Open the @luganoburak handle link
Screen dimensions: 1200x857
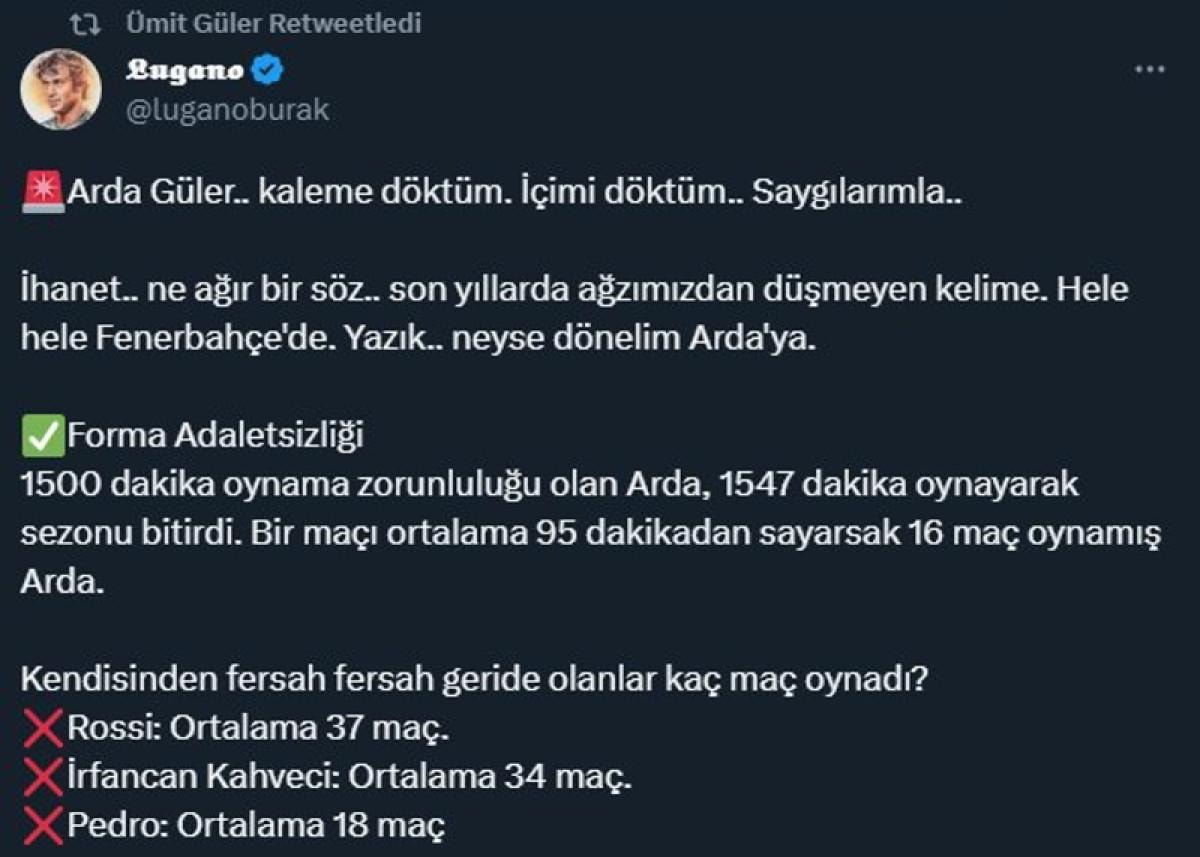tap(228, 109)
